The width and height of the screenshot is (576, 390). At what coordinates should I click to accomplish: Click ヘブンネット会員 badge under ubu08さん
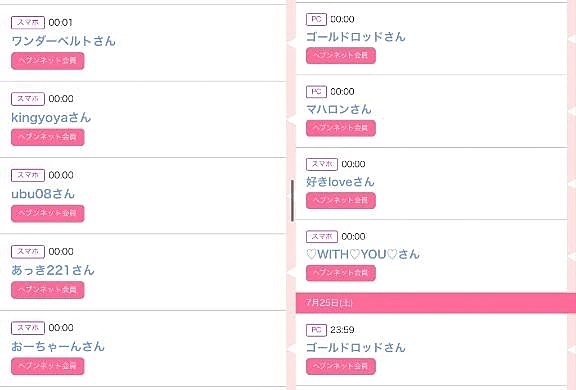click(x=48, y=213)
